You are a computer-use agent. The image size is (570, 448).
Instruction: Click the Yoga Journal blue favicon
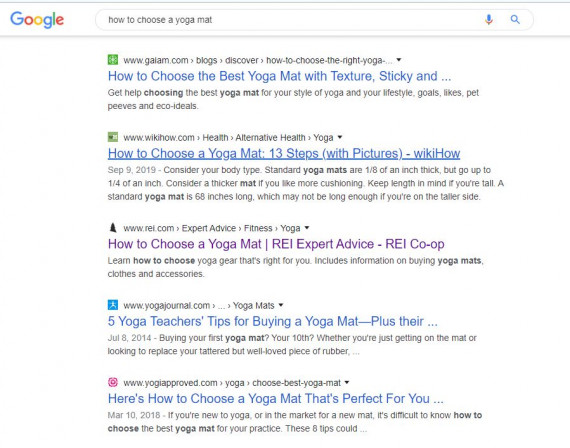coord(113,305)
